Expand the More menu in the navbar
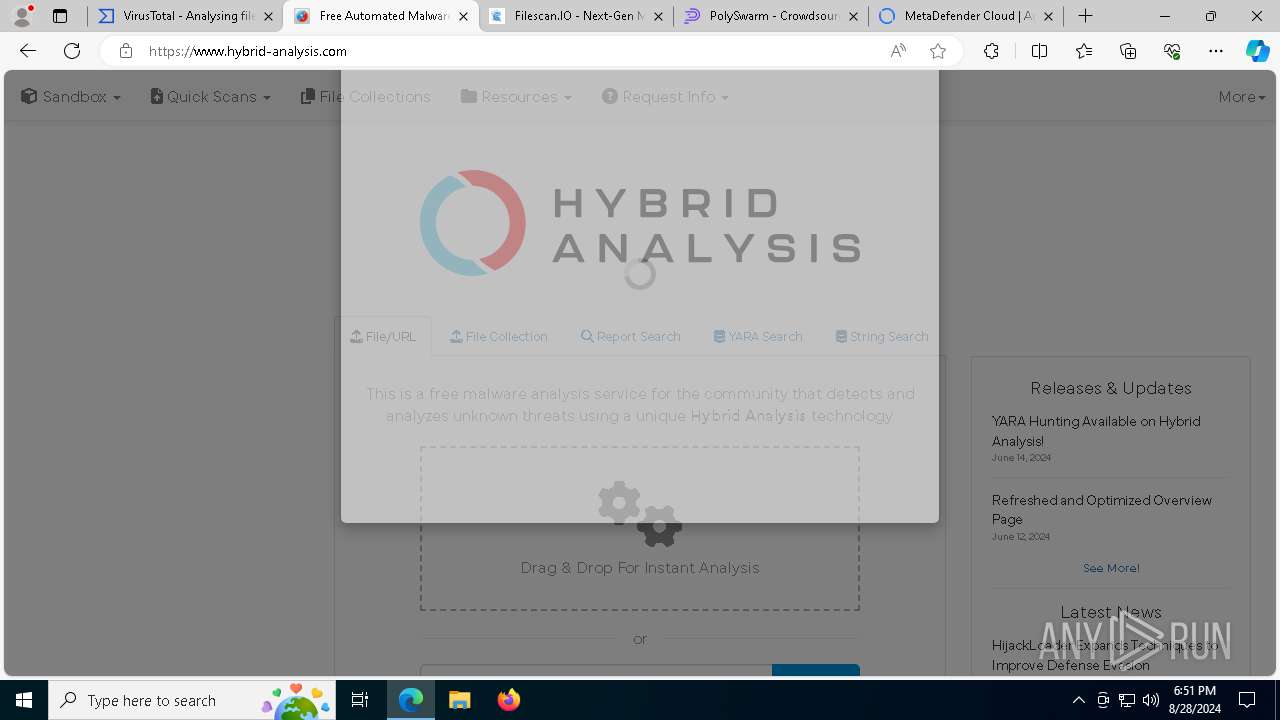 pos(1241,97)
